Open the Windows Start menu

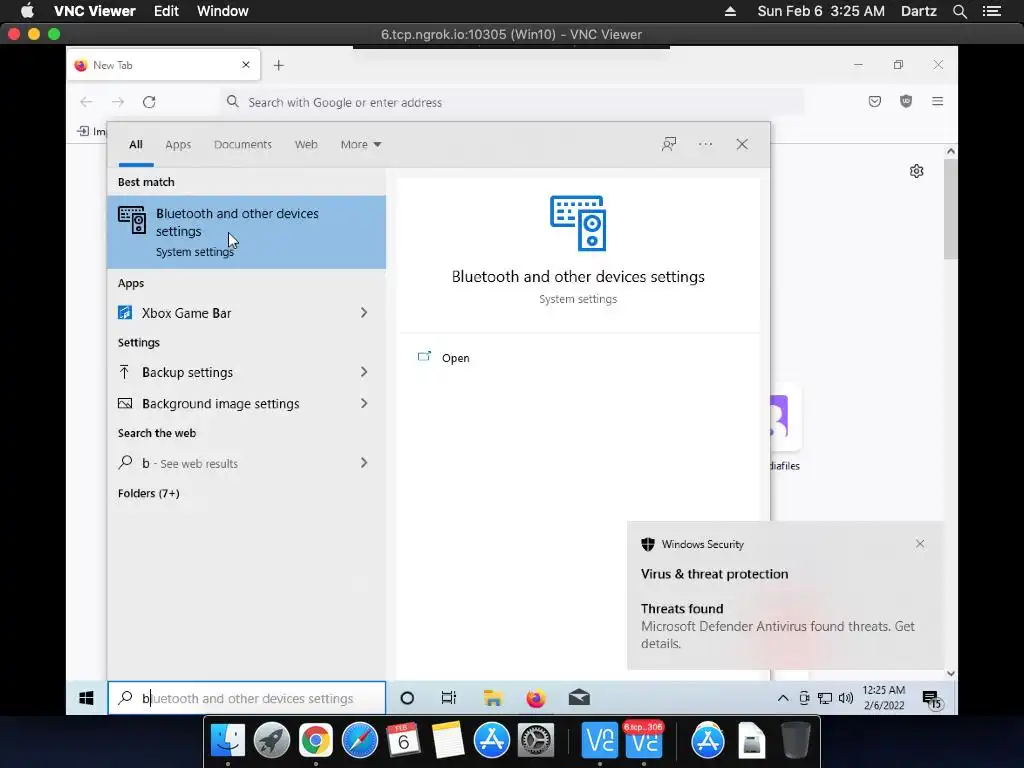[86, 698]
